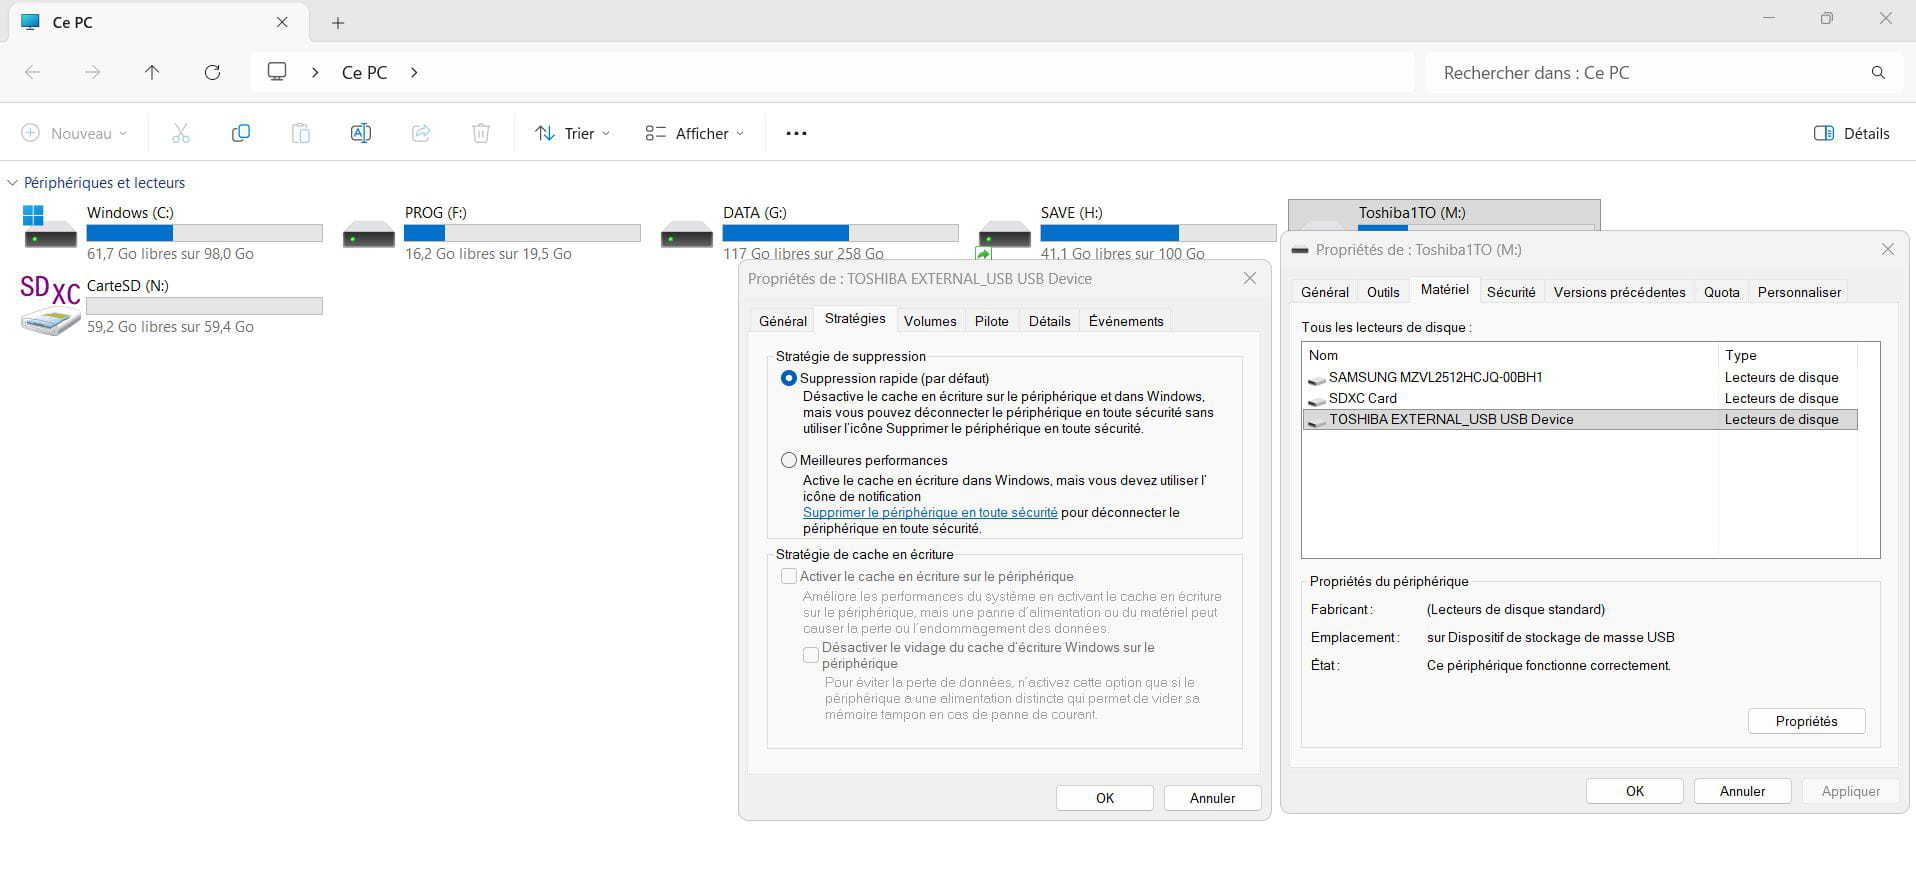Switch to the Général tab in Toshiba1TO dialog
Viewport: 1916px width, 891px height.
pos(1325,292)
